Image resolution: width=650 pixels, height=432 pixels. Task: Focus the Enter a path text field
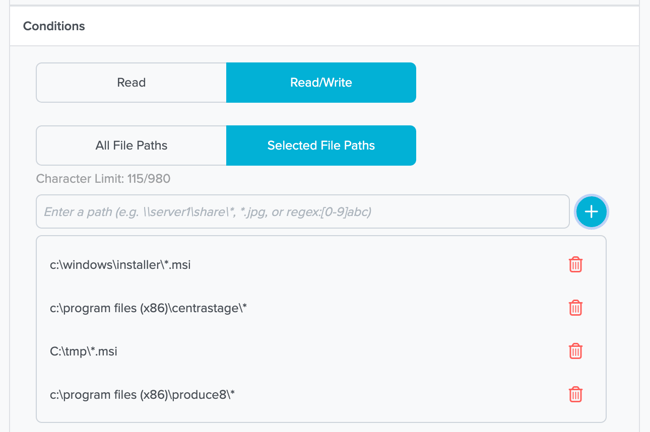click(x=302, y=212)
